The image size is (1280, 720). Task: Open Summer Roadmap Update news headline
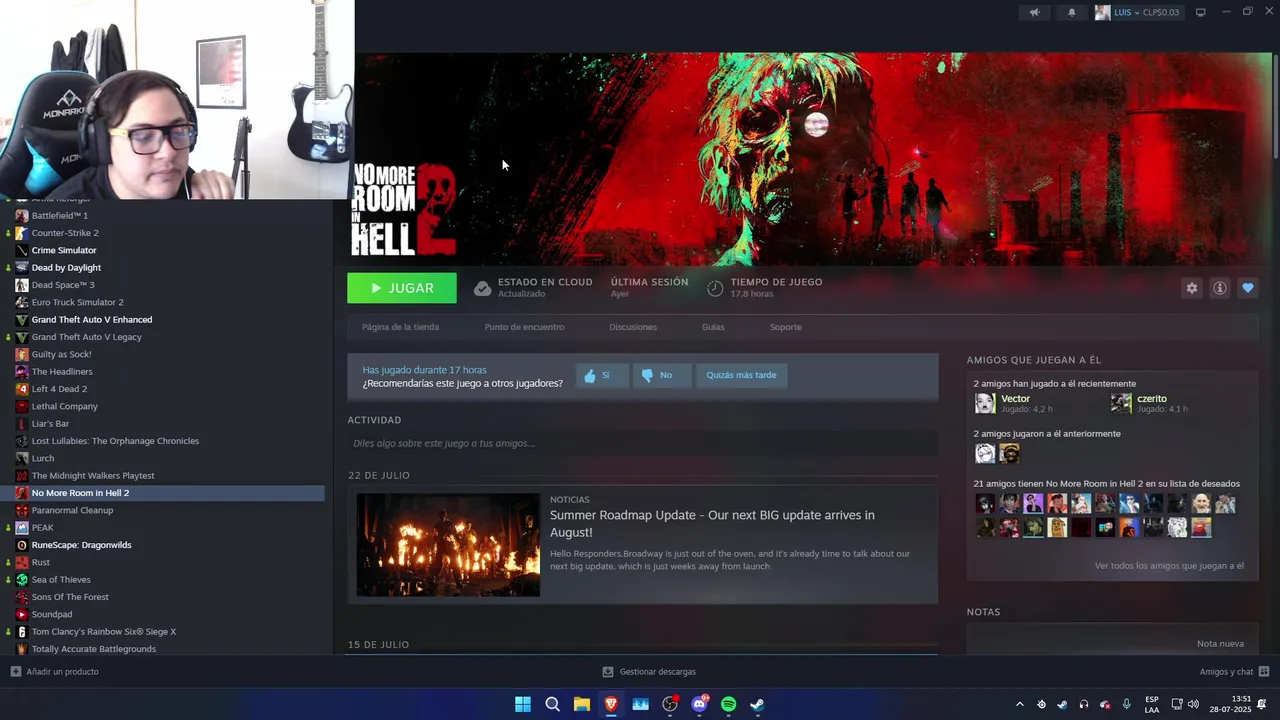pyautogui.click(x=712, y=523)
